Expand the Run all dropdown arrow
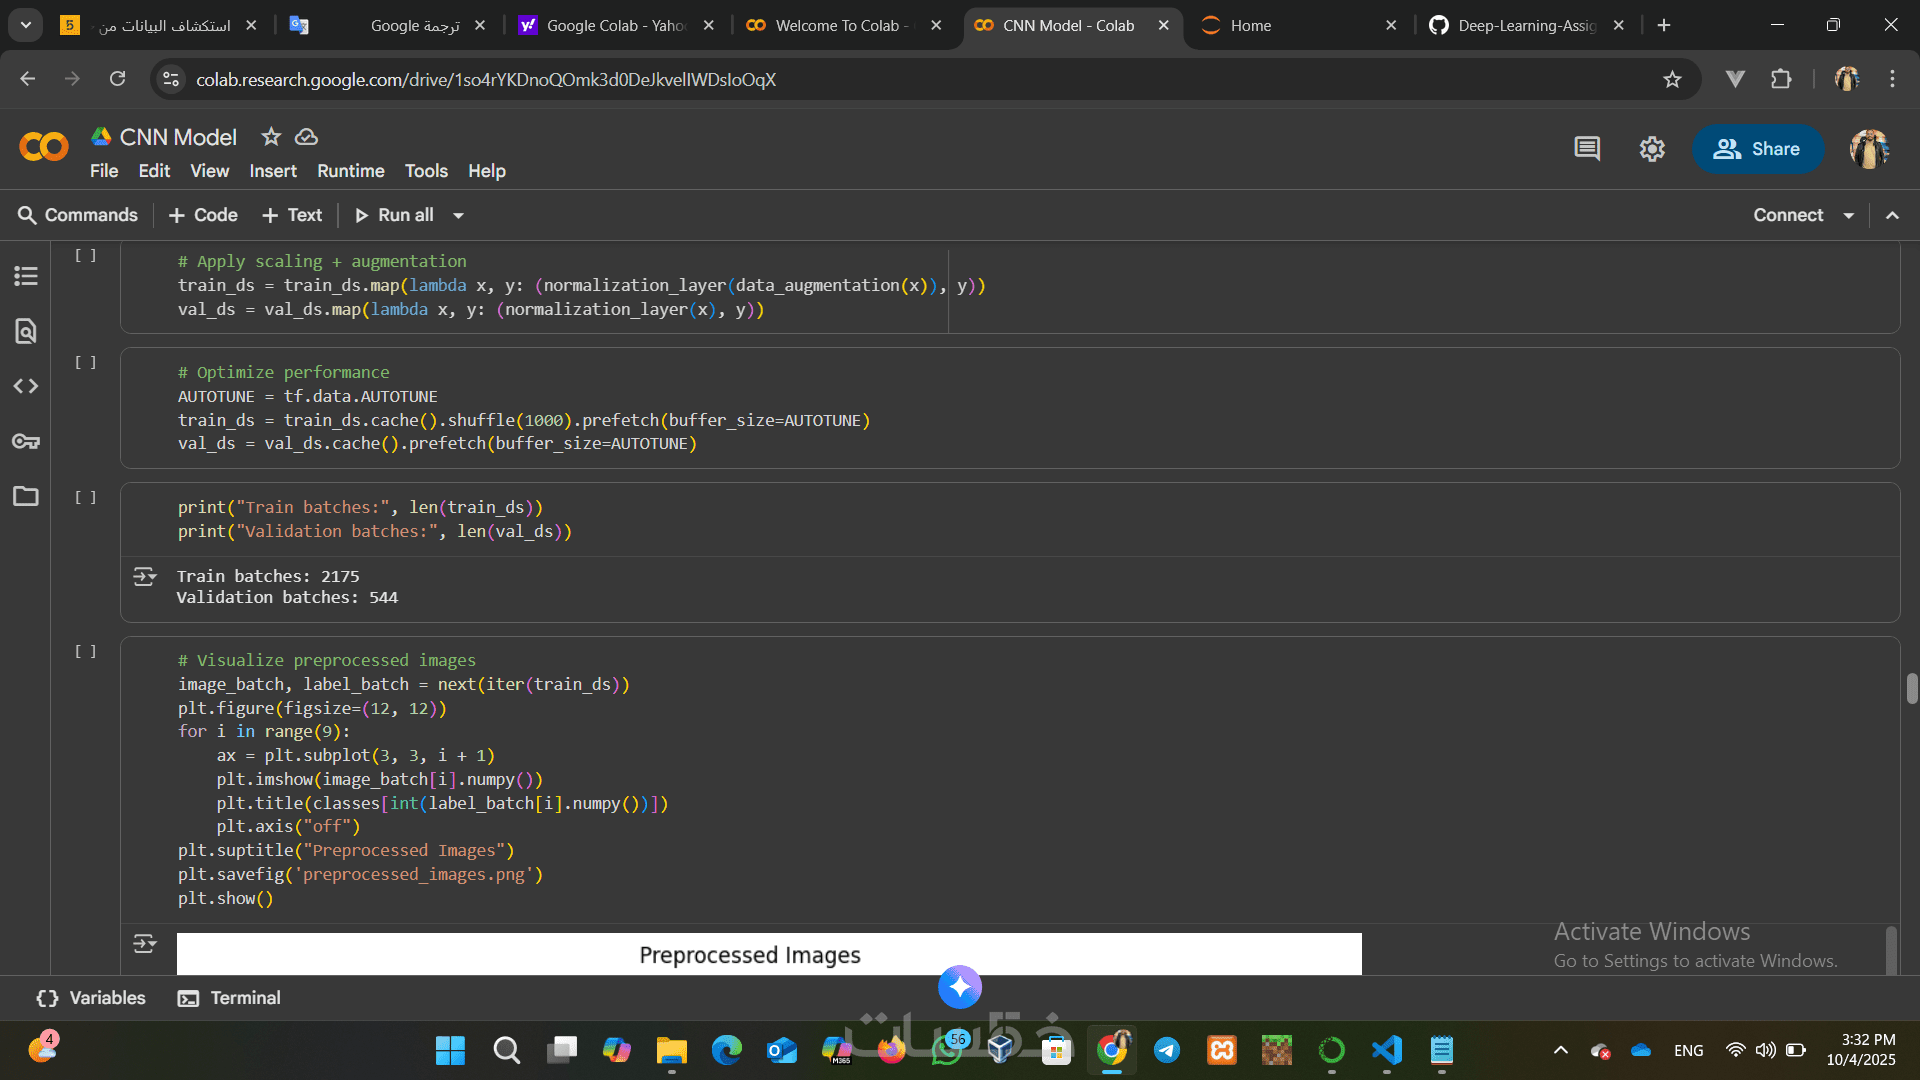The image size is (1920, 1080). 459,215
